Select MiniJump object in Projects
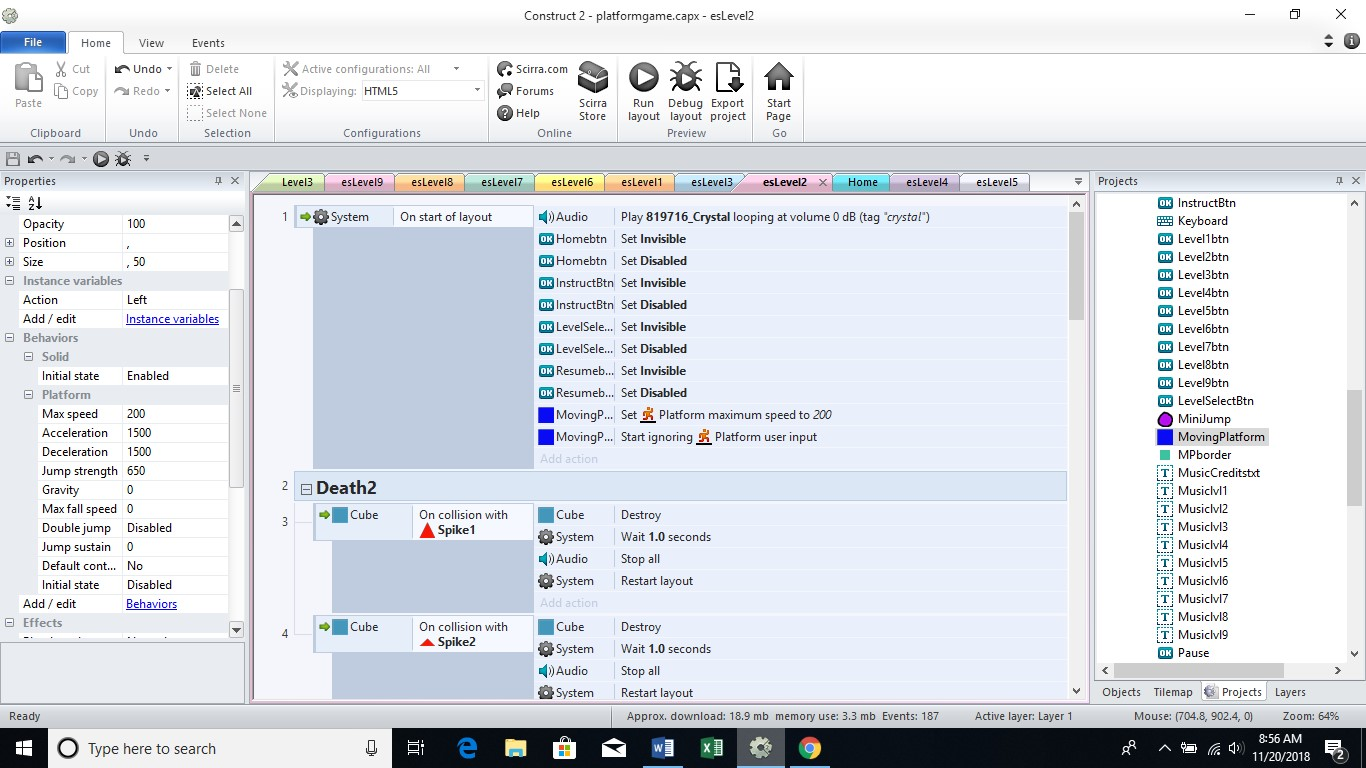The height and width of the screenshot is (768, 1366). click(1193, 419)
